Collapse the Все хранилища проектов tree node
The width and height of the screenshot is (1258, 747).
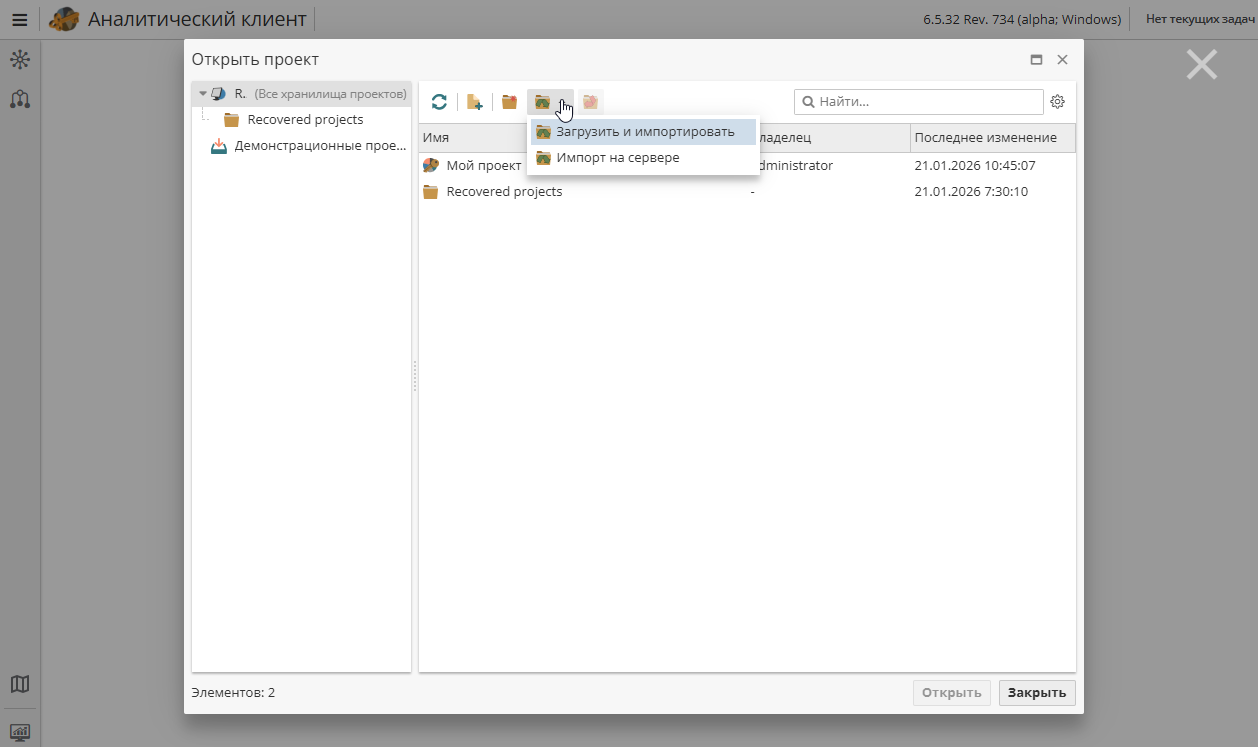pyautogui.click(x=201, y=93)
